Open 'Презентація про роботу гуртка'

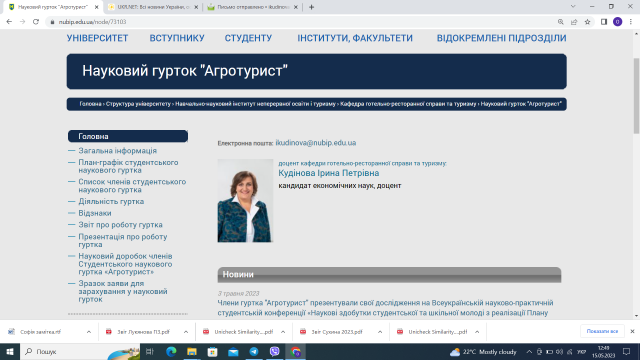click(123, 240)
